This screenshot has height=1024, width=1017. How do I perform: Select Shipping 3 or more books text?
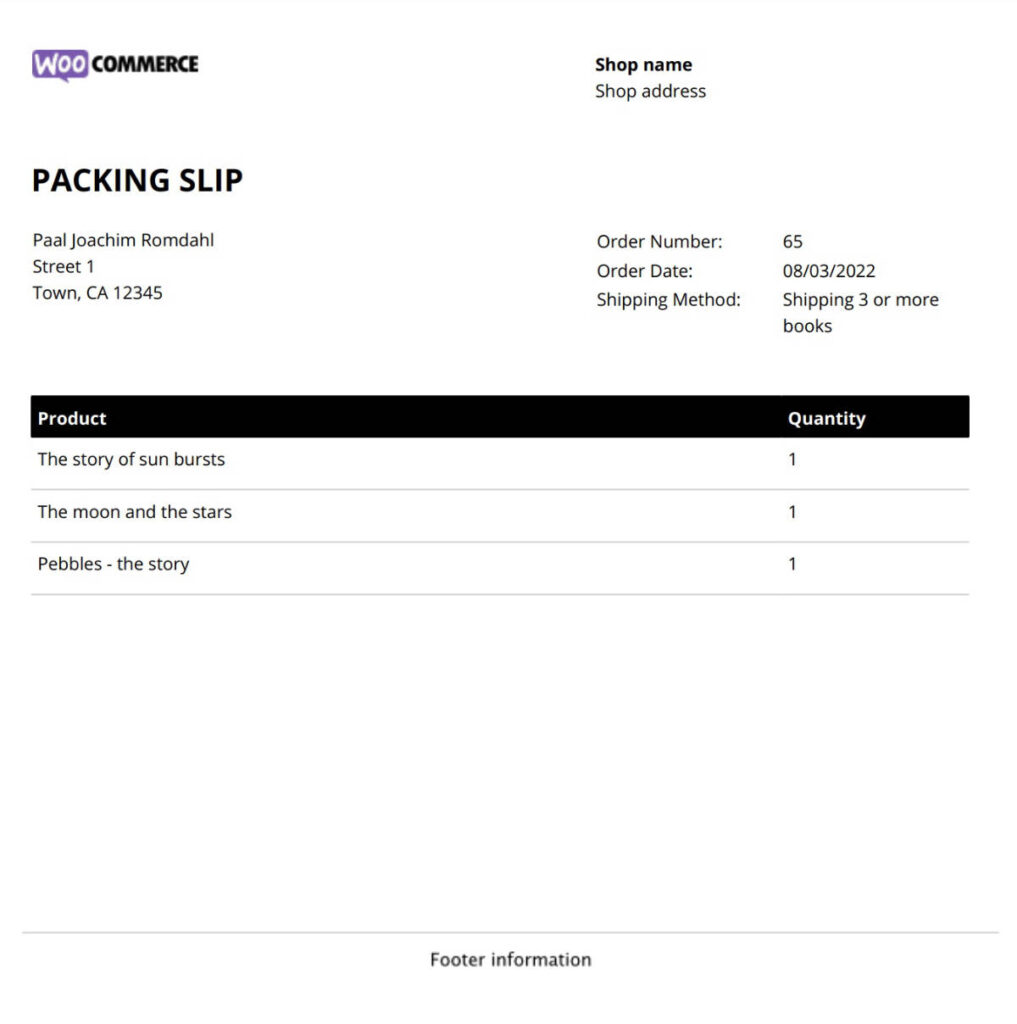click(860, 312)
